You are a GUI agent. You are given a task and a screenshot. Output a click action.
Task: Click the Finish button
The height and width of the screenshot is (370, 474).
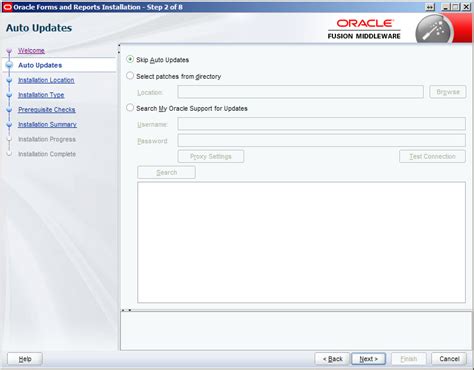[409, 359]
